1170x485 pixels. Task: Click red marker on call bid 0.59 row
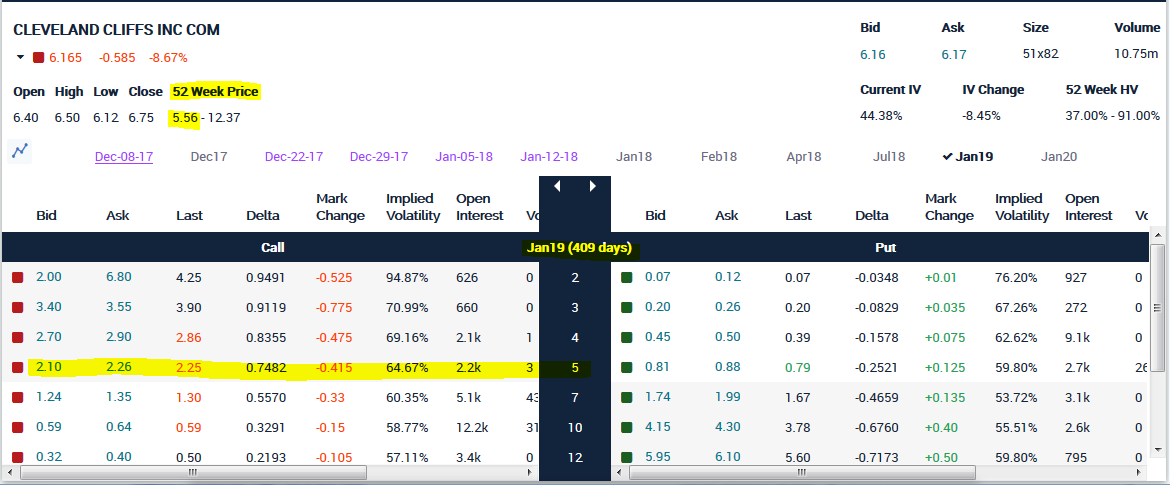(18, 428)
